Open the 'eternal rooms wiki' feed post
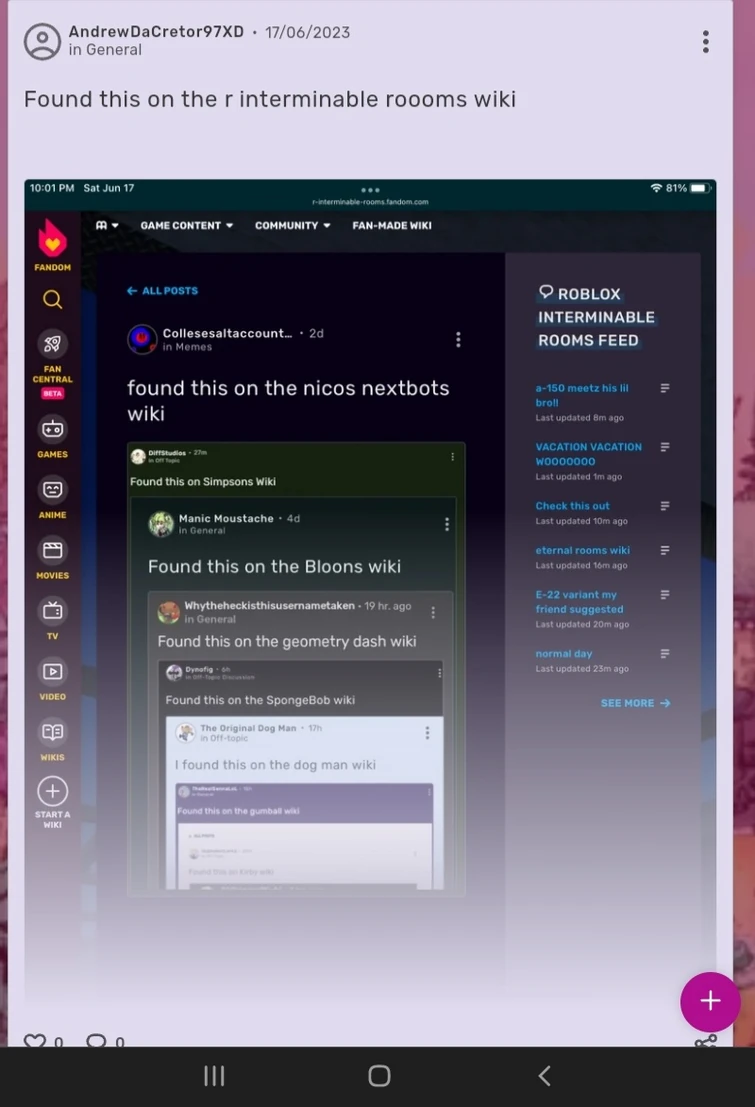Image resolution: width=755 pixels, height=1107 pixels. [583, 550]
